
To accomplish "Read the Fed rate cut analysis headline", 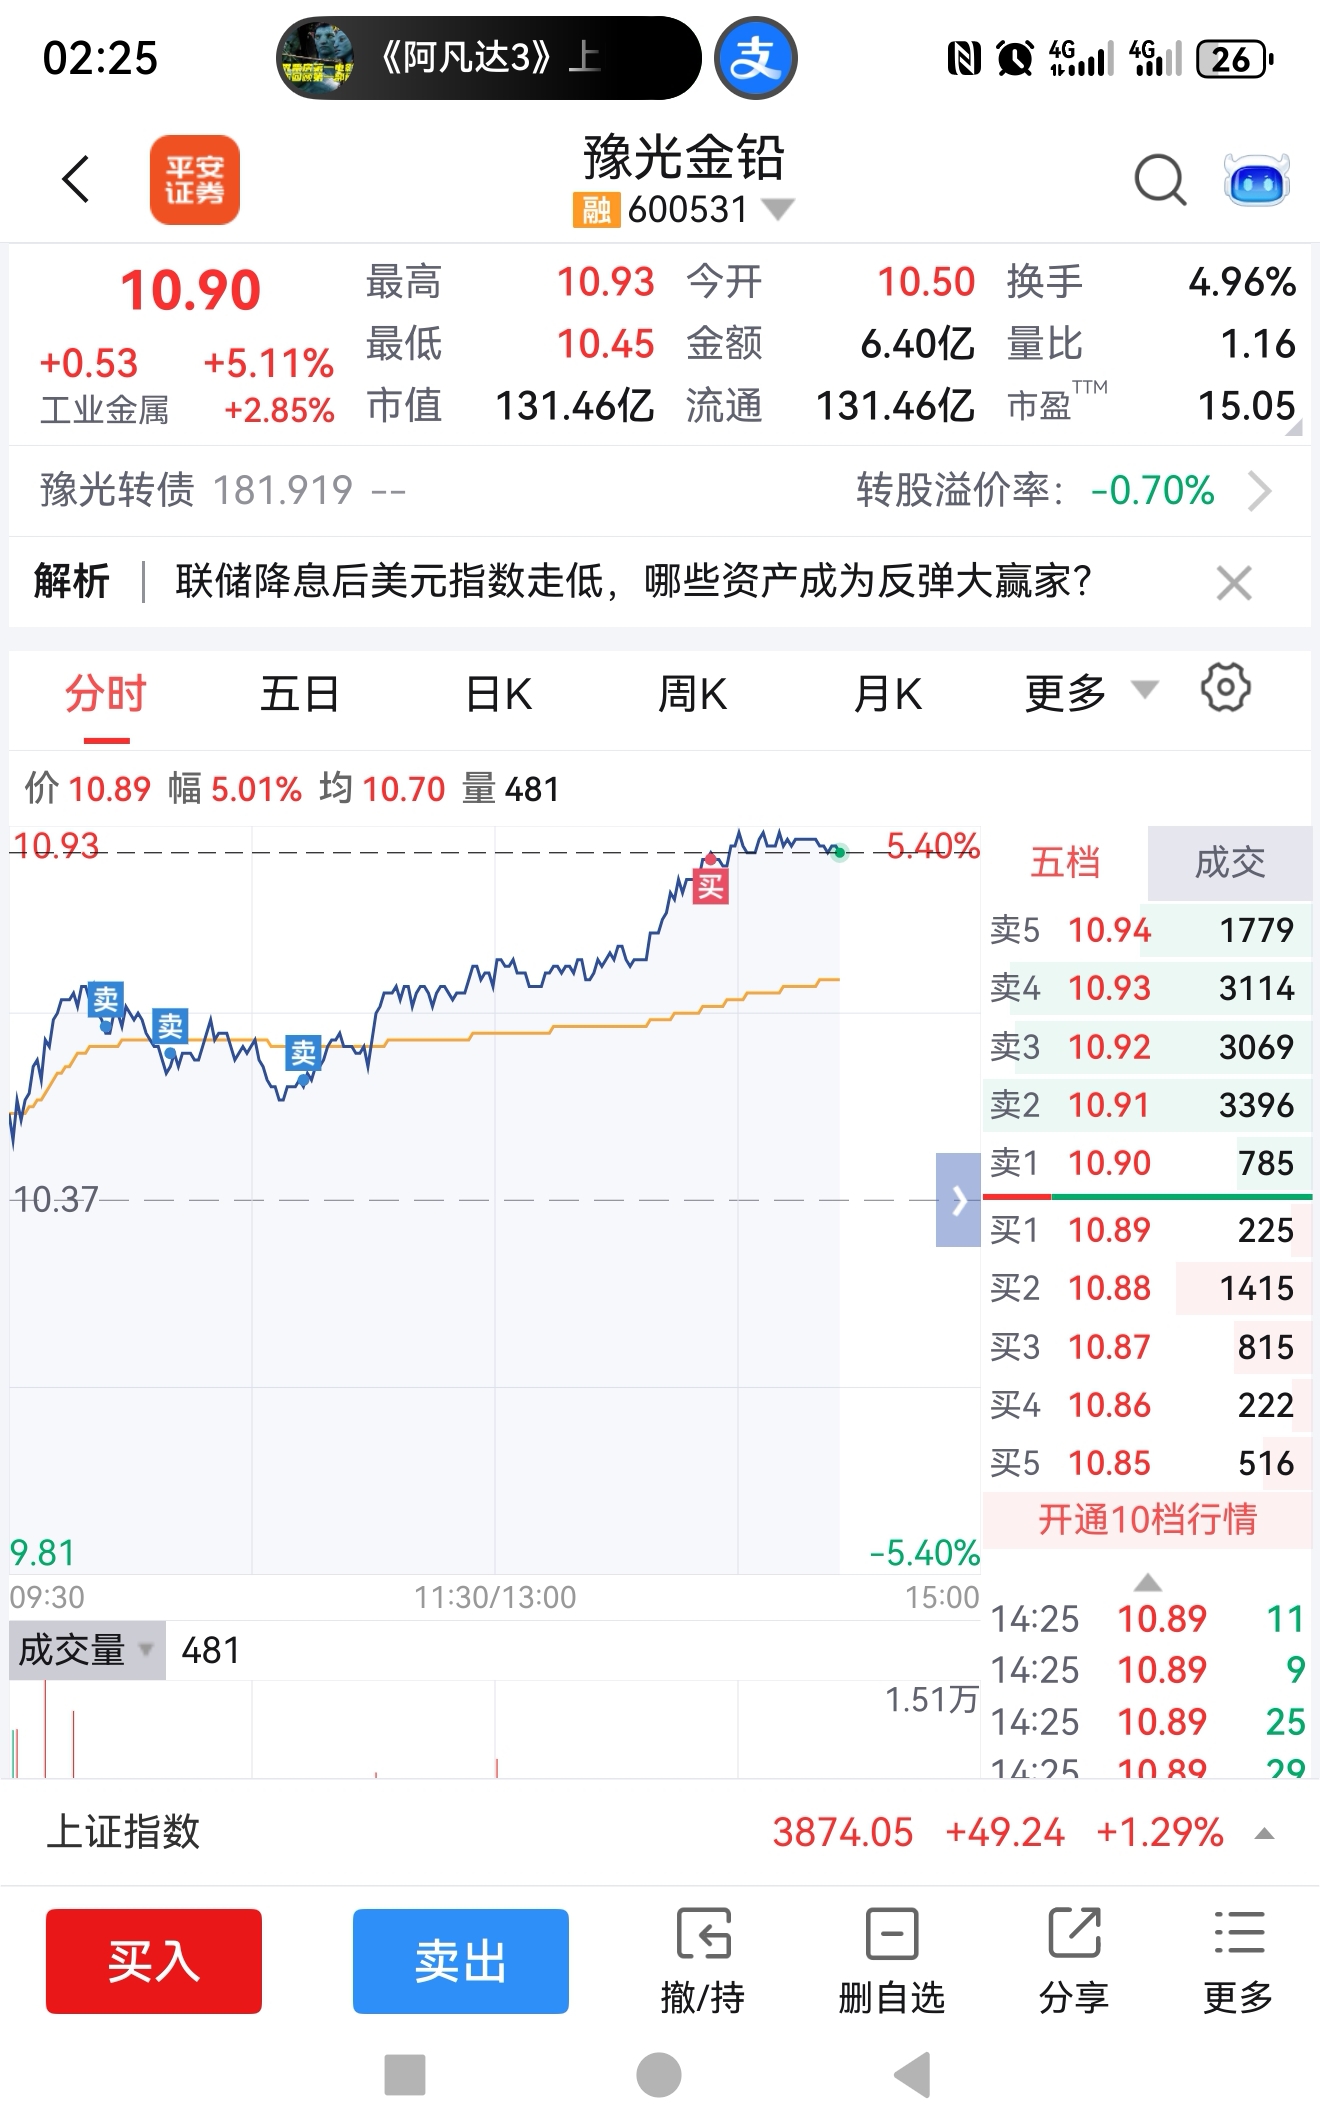I will (x=632, y=581).
